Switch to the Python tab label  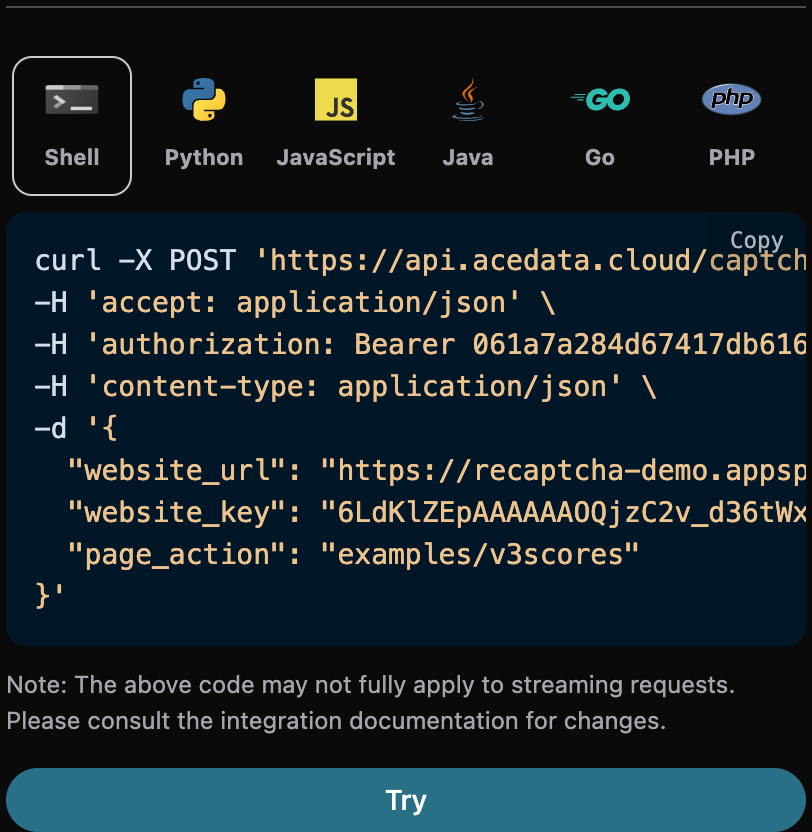click(x=204, y=158)
